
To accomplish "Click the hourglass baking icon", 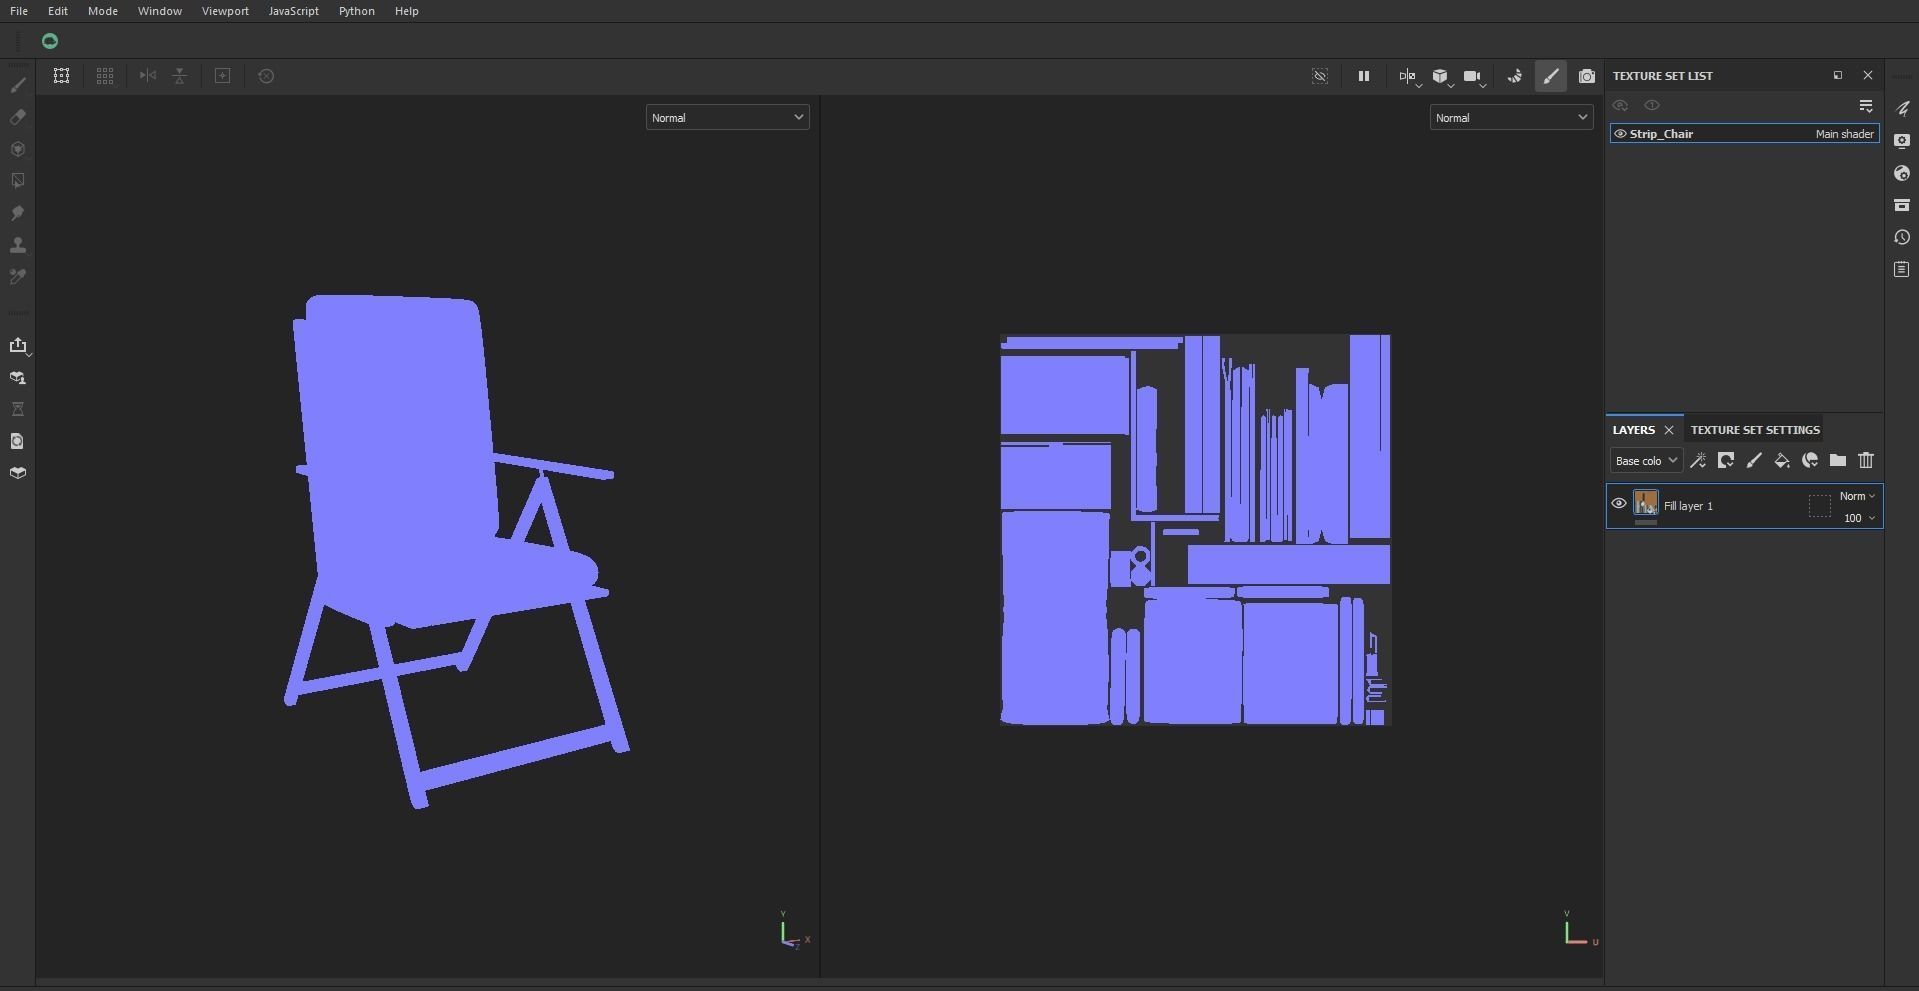I will pyautogui.click(x=18, y=409).
